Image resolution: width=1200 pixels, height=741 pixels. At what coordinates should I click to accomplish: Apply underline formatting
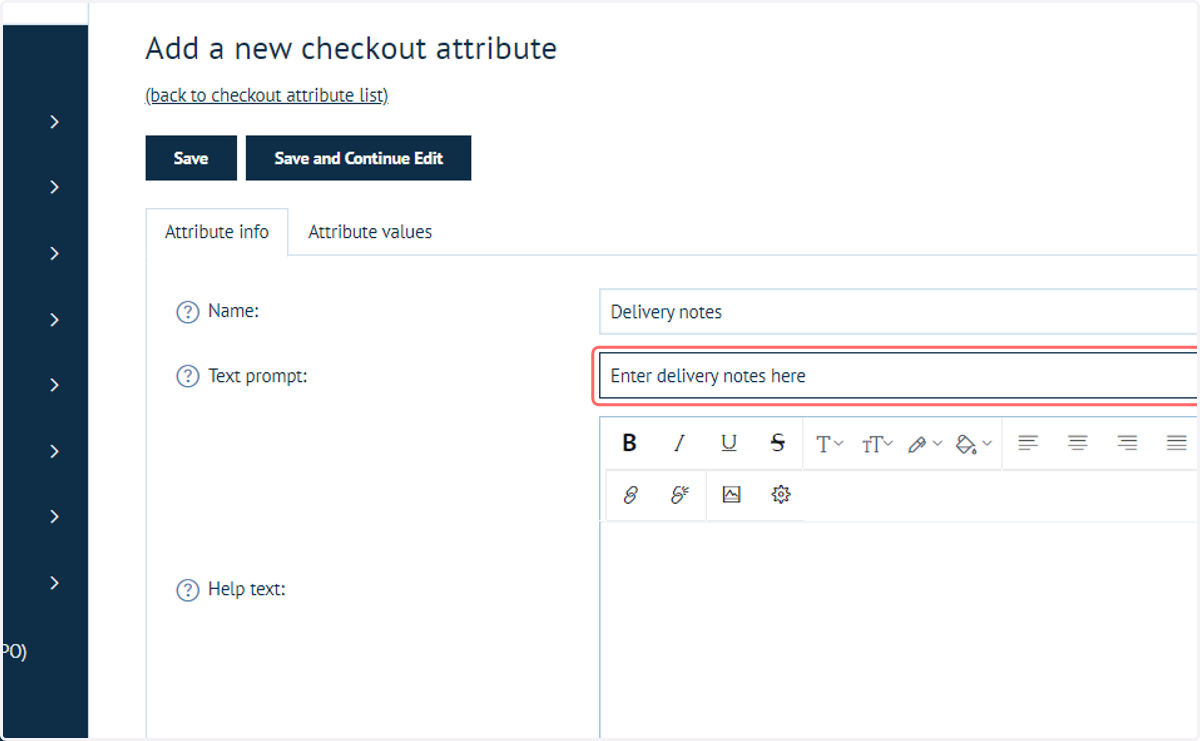[x=729, y=443]
